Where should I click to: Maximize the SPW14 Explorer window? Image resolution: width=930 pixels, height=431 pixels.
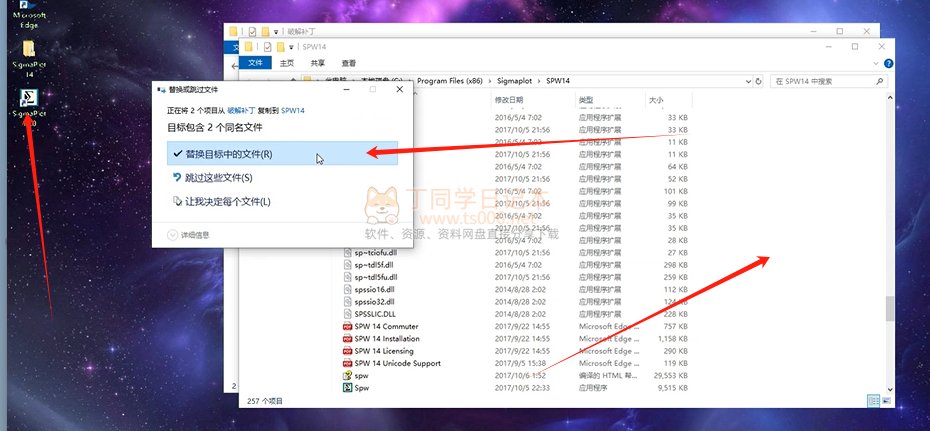(x=855, y=46)
